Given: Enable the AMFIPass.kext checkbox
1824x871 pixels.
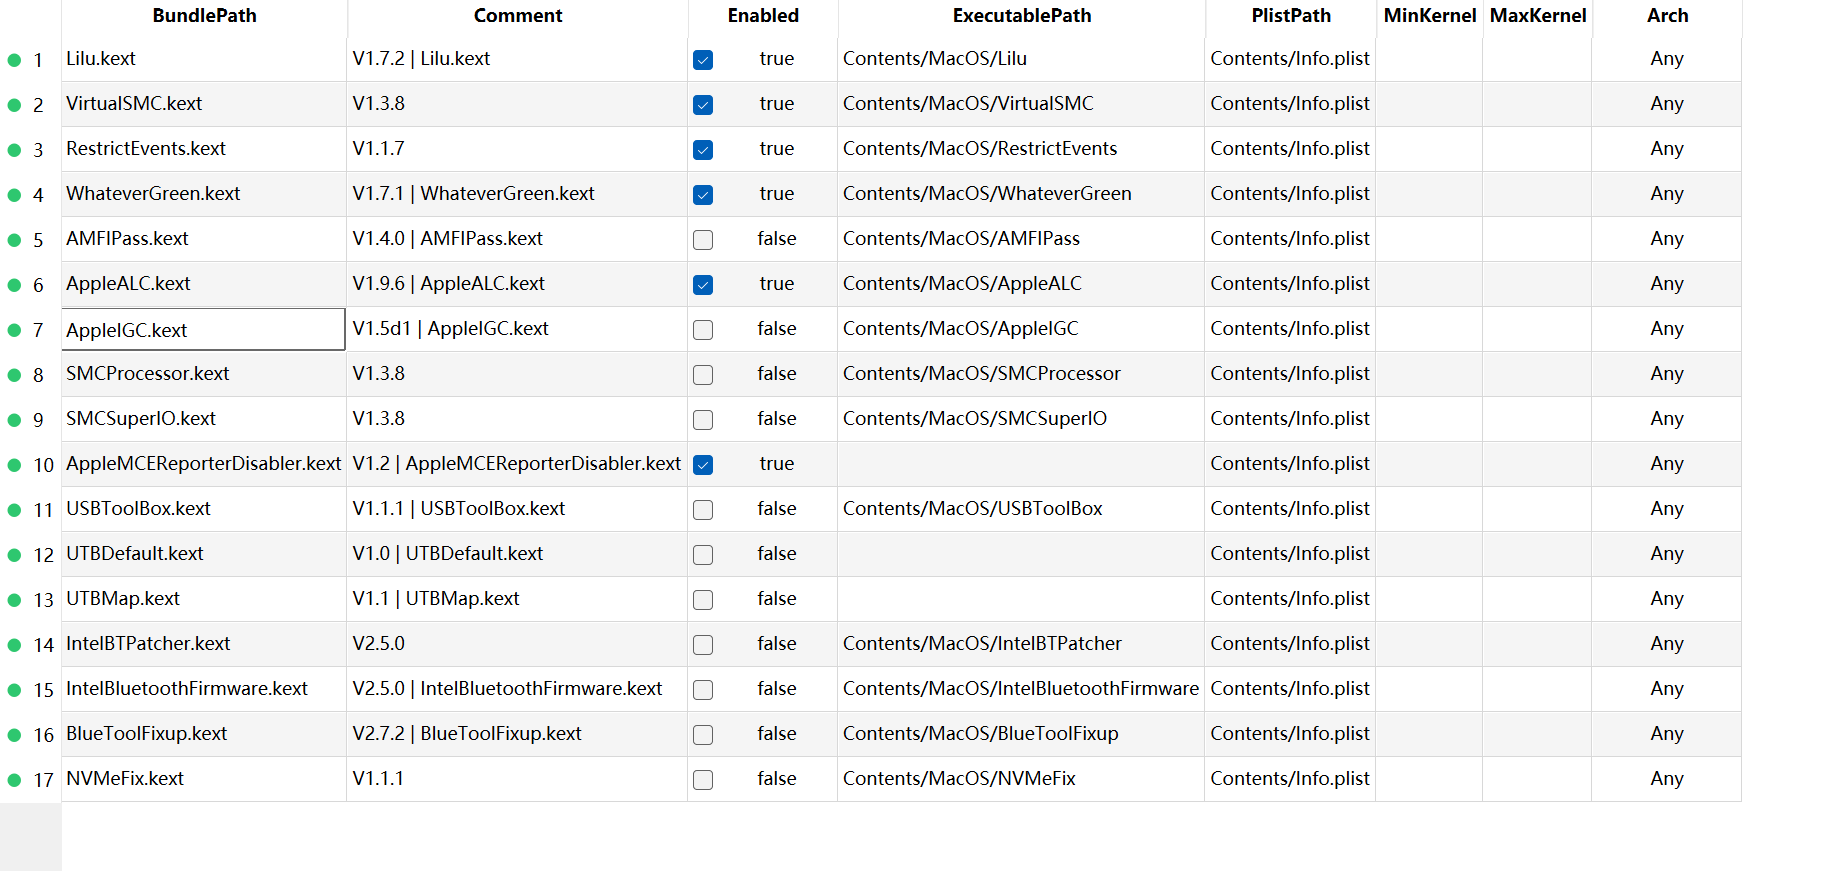Looking at the screenshot, I should (703, 240).
